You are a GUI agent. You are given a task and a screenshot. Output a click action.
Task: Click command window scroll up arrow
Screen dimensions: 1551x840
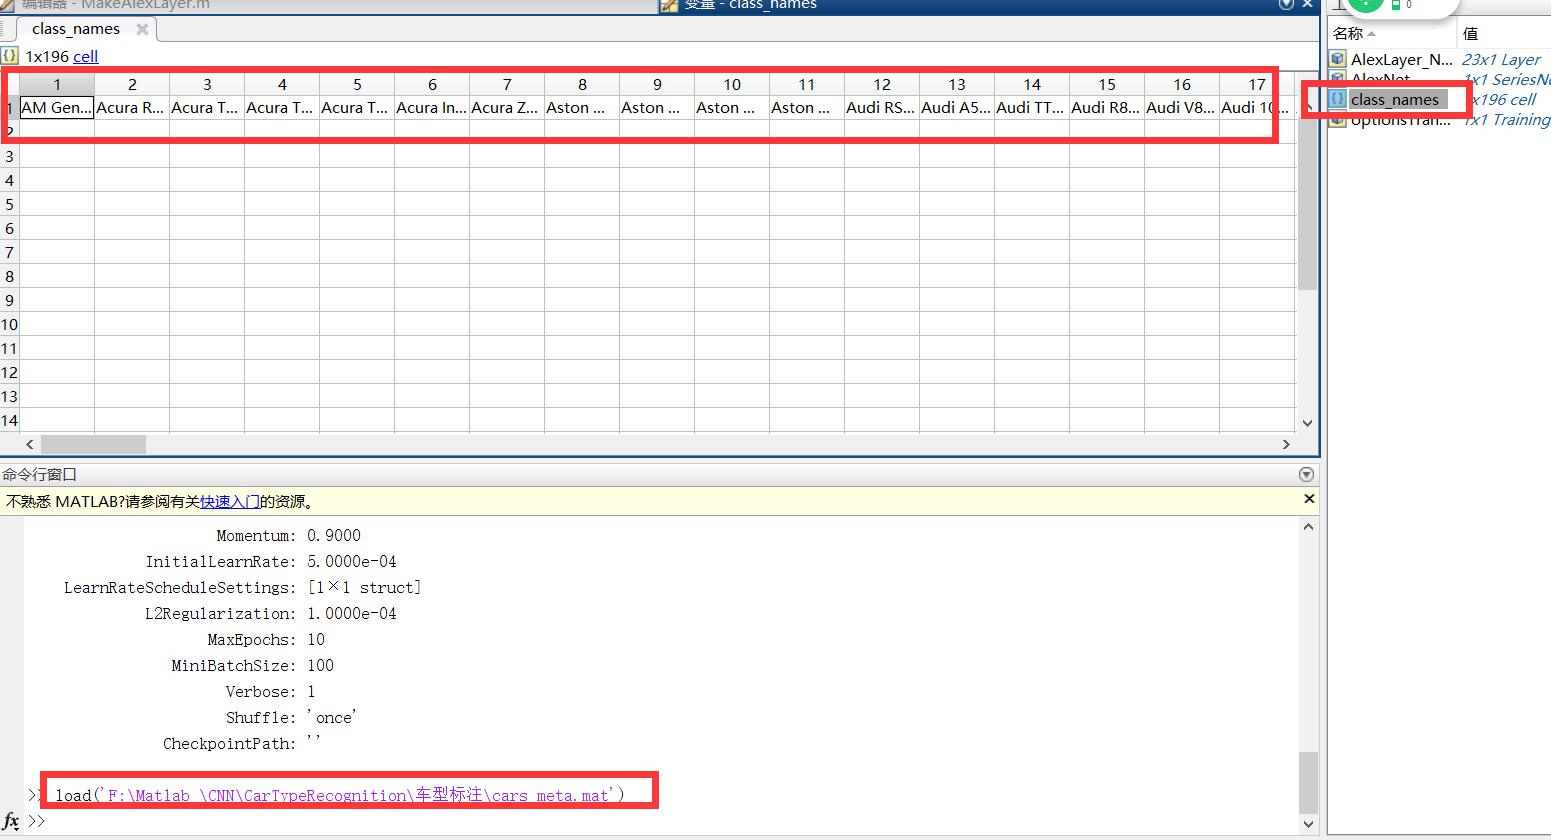click(x=1308, y=527)
